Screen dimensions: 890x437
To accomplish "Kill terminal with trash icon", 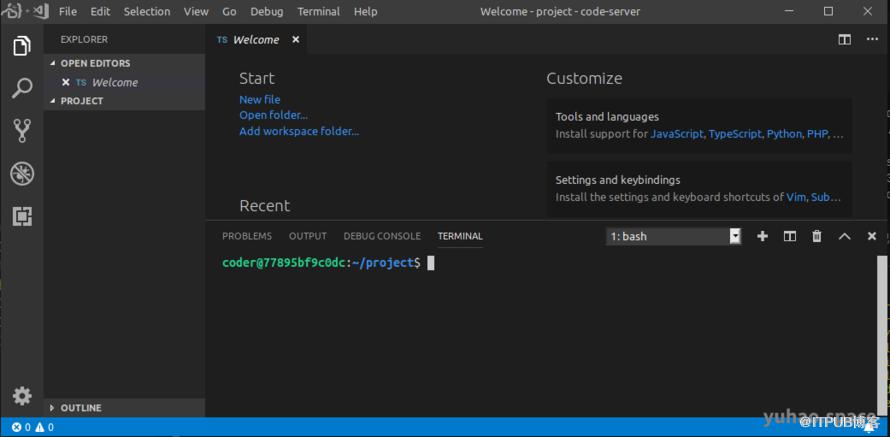I will [817, 236].
